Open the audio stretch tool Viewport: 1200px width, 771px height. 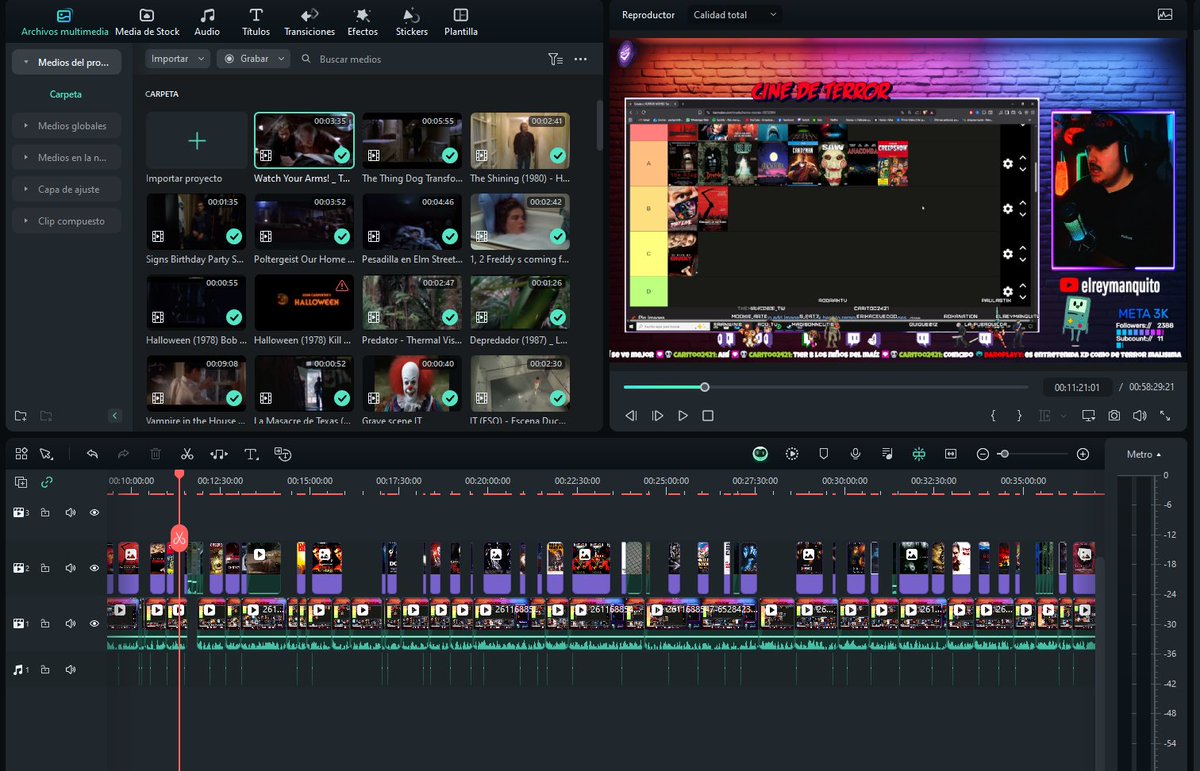[x=219, y=454]
